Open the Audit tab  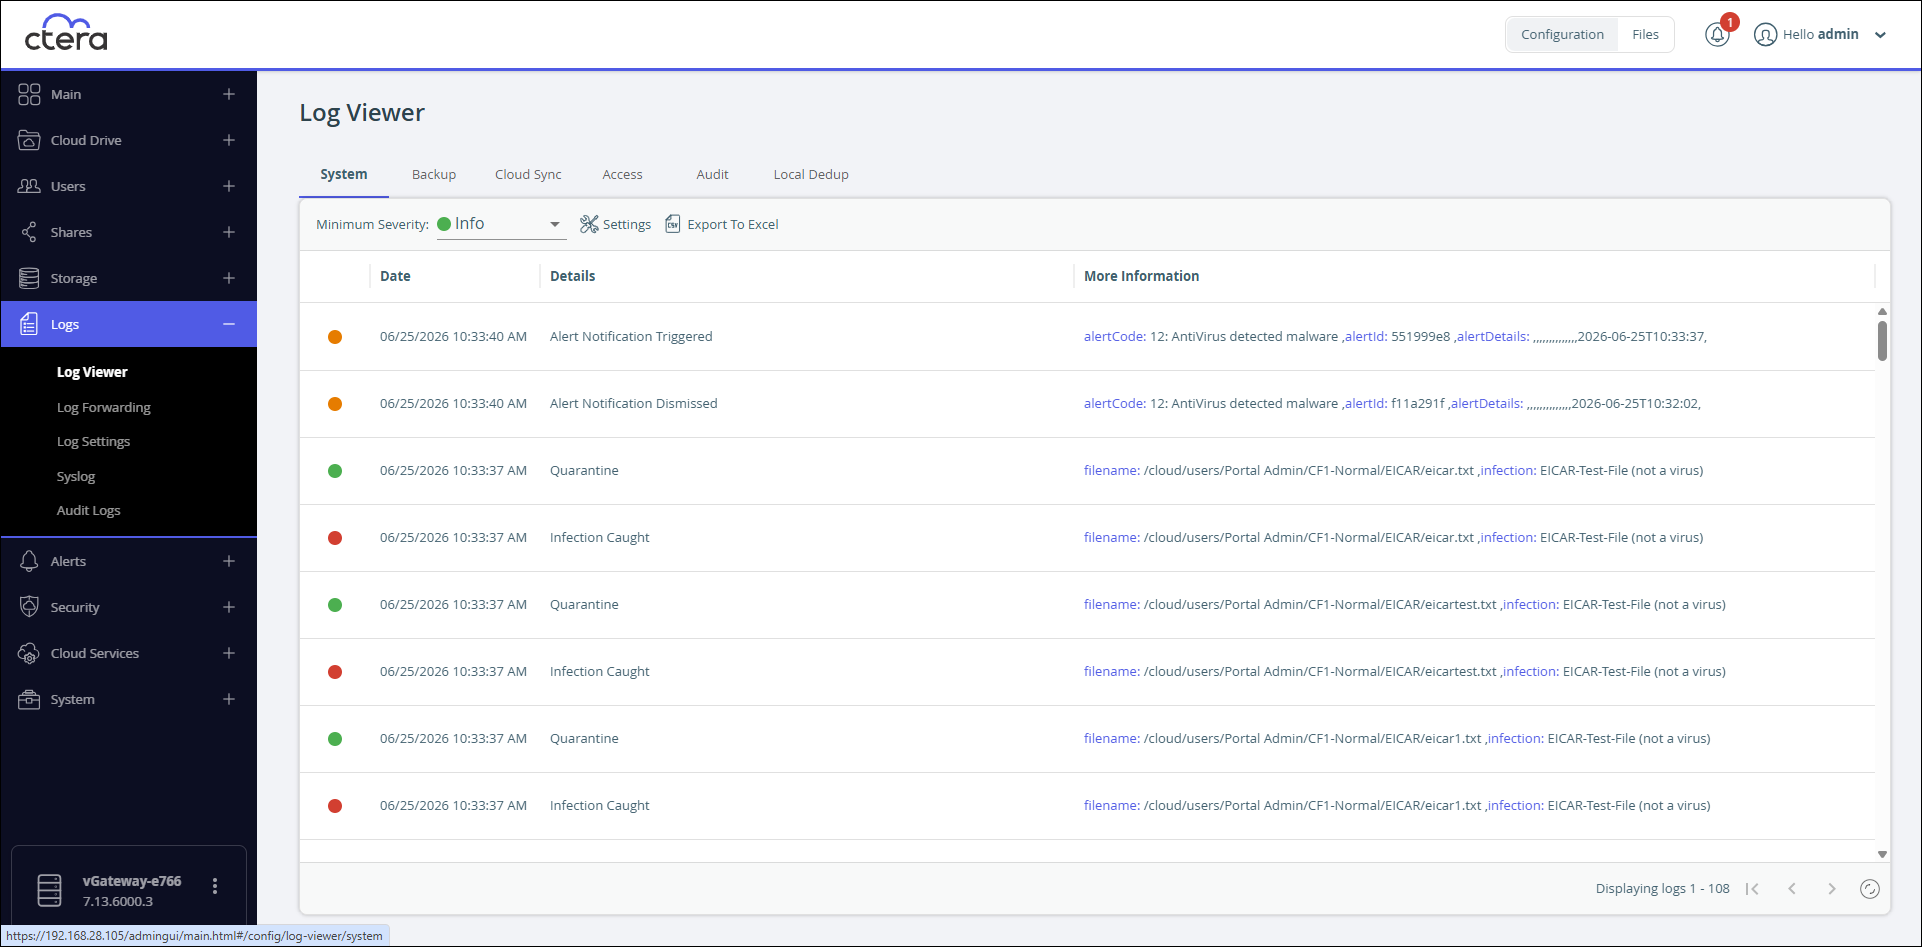[712, 174]
